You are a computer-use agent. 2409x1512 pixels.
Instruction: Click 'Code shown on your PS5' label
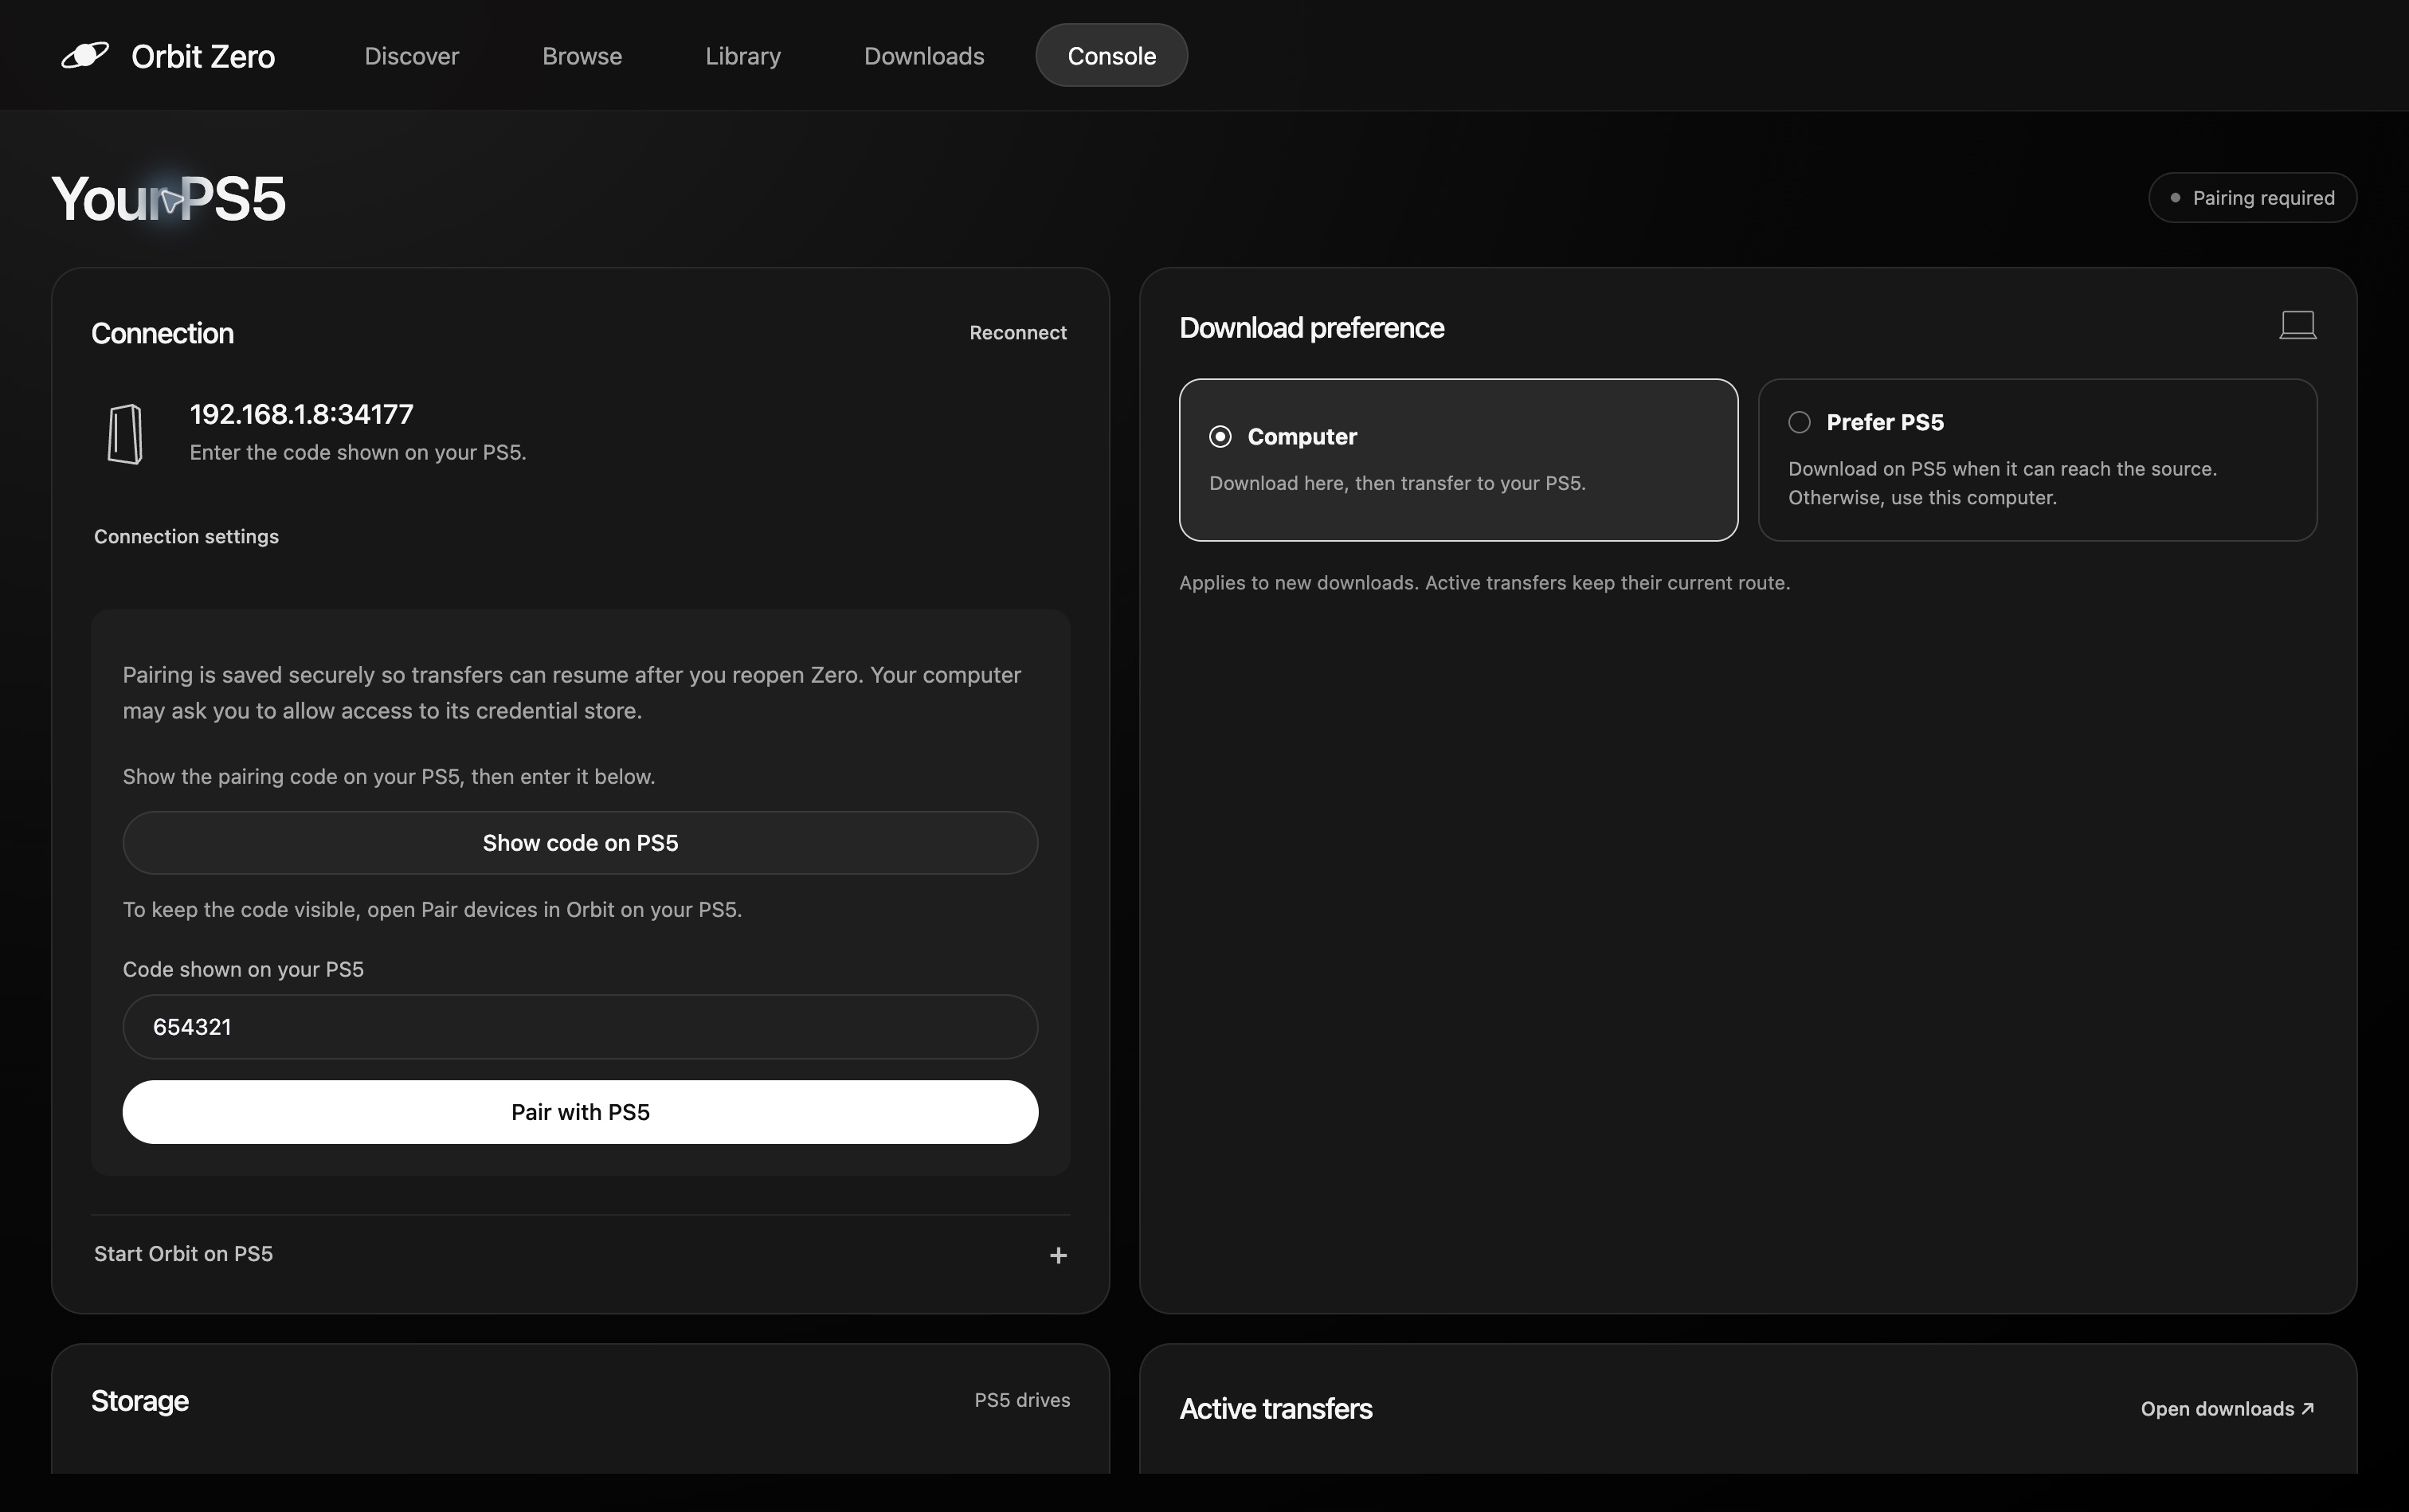243,969
